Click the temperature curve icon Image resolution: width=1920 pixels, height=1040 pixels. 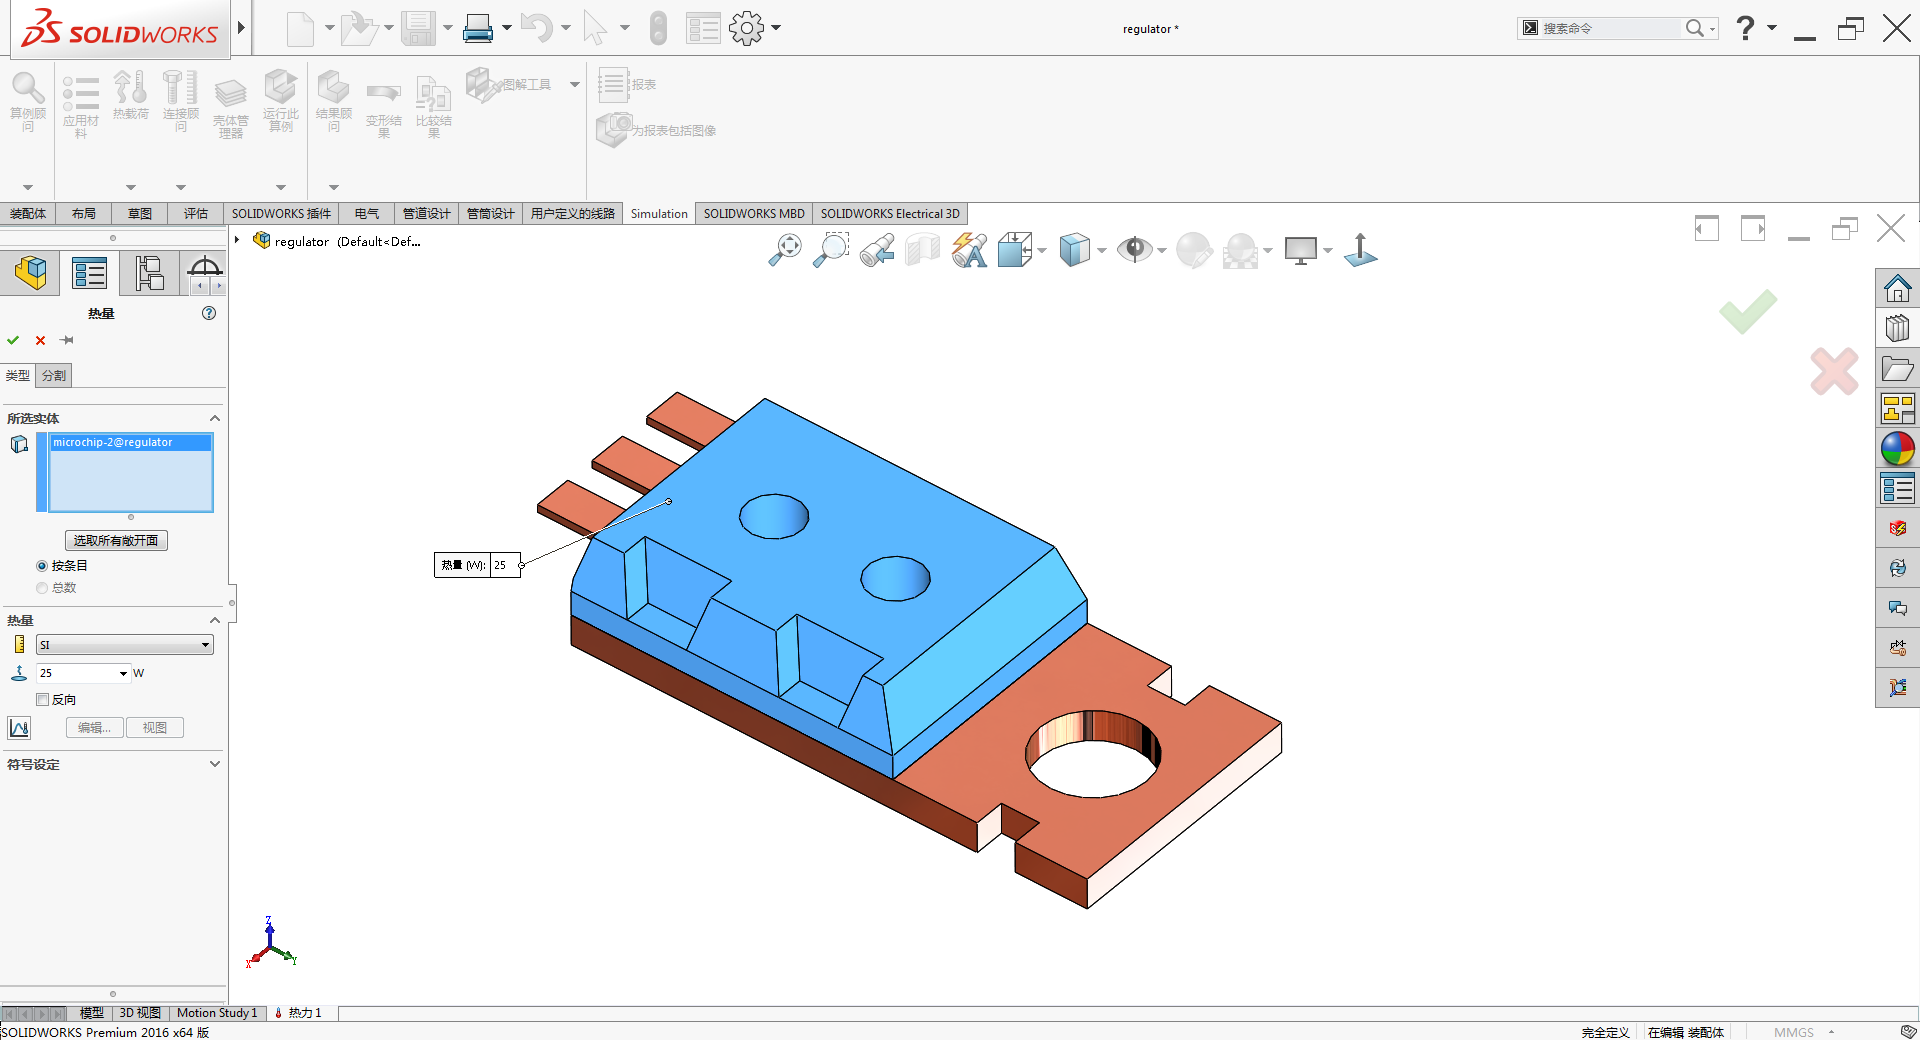tap(19, 728)
